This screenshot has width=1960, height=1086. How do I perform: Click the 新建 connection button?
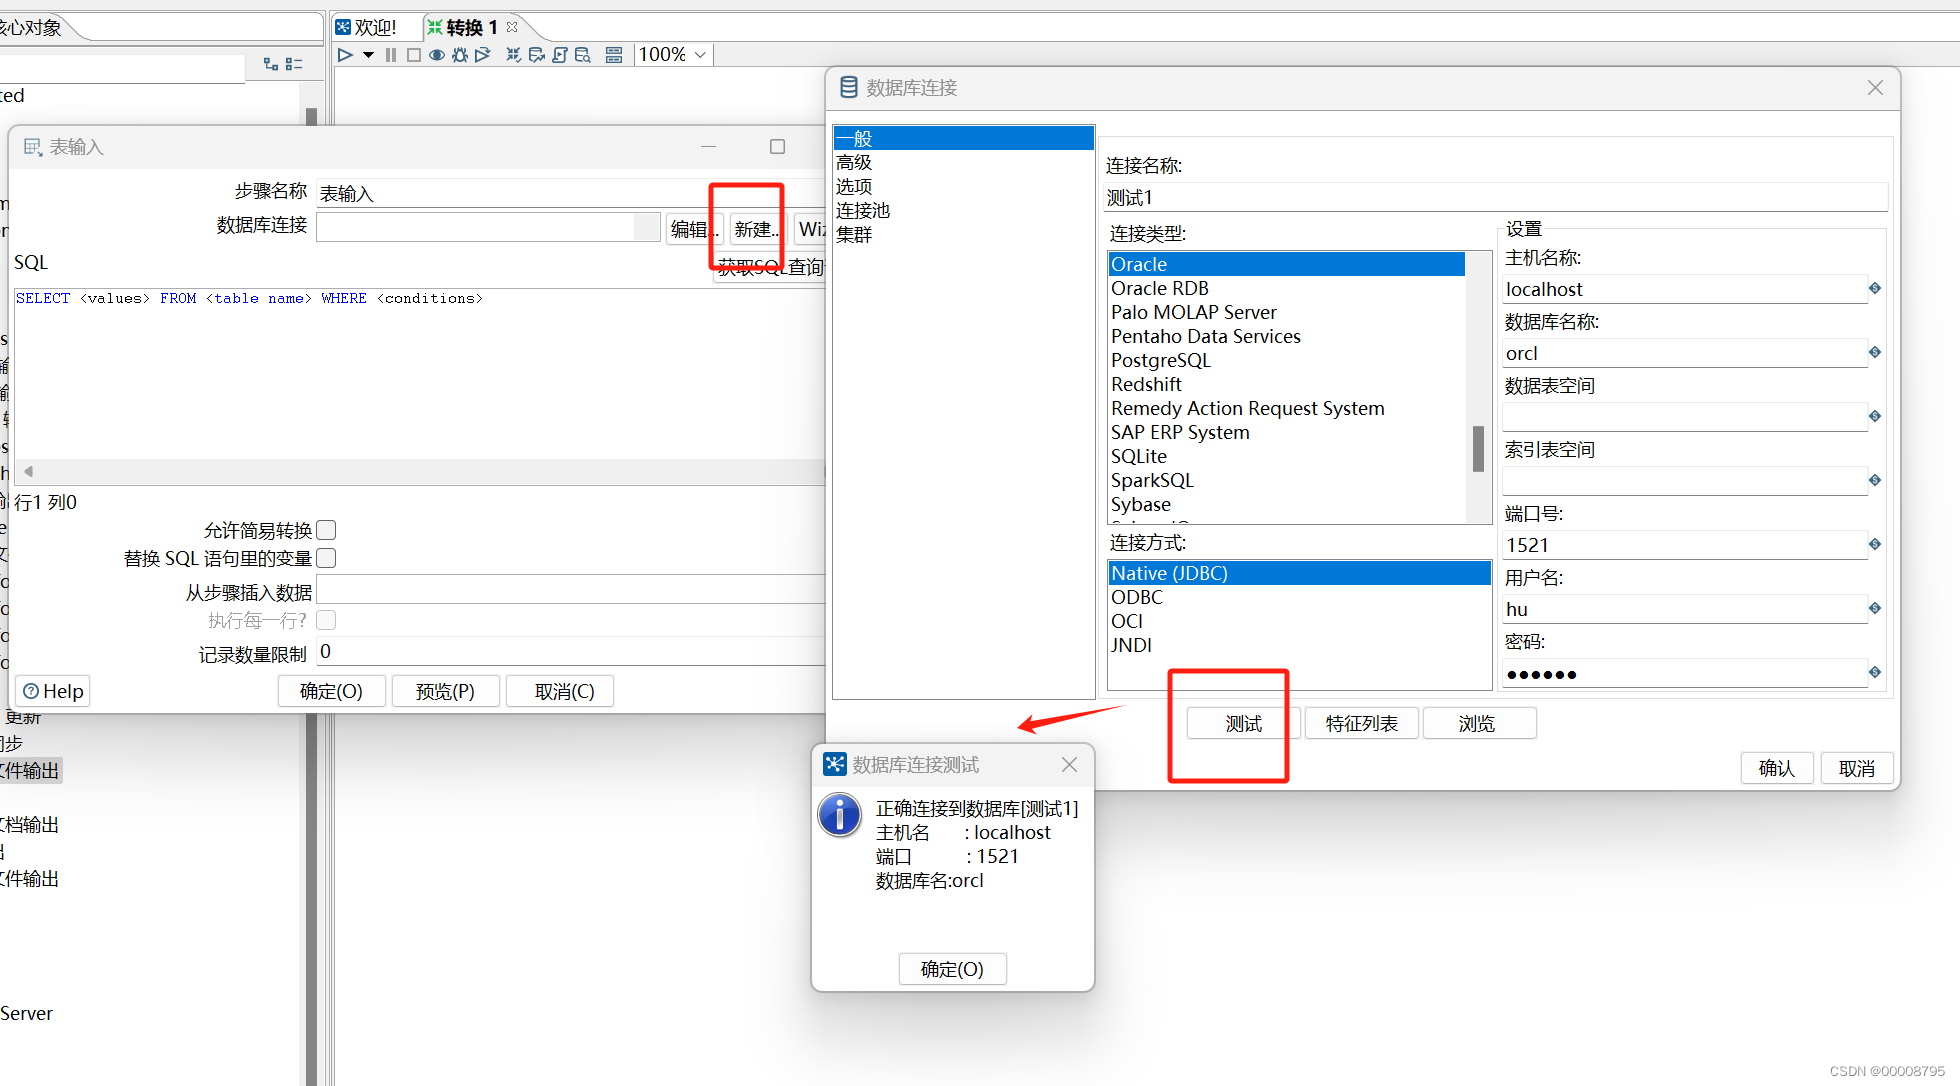pyautogui.click(x=757, y=229)
